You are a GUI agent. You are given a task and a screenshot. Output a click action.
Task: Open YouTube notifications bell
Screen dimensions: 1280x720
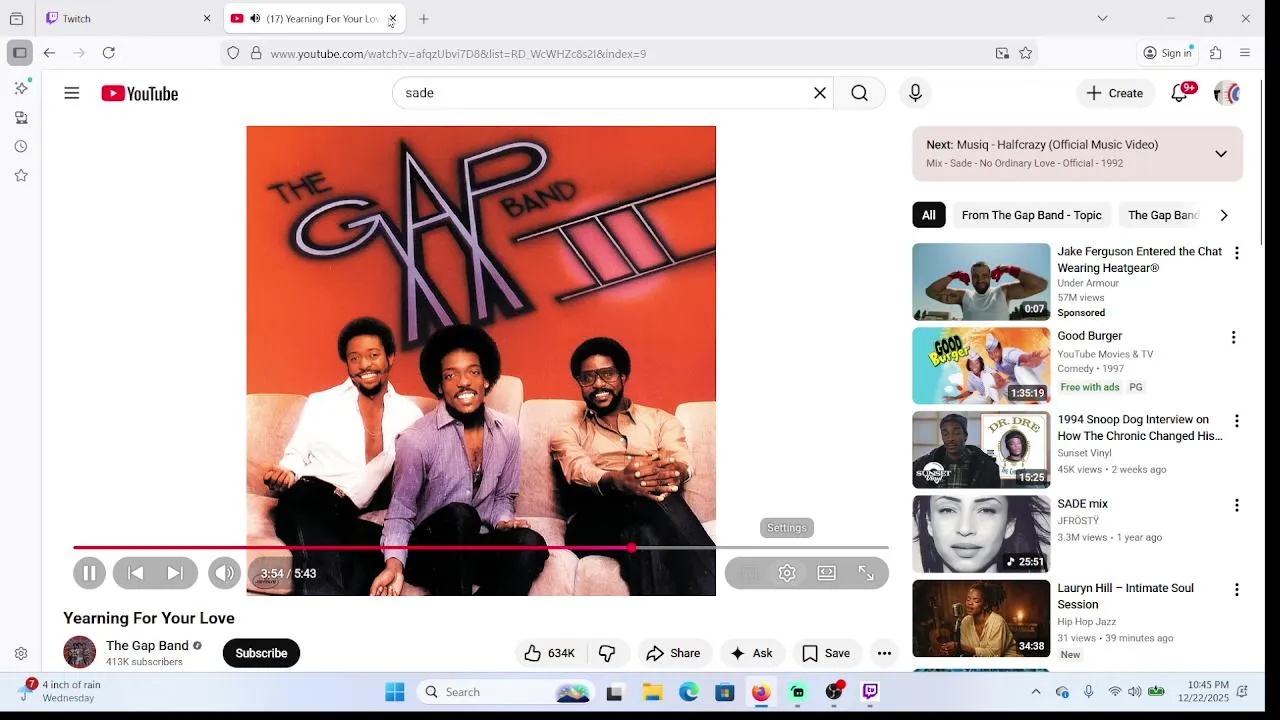[x=1180, y=93]
